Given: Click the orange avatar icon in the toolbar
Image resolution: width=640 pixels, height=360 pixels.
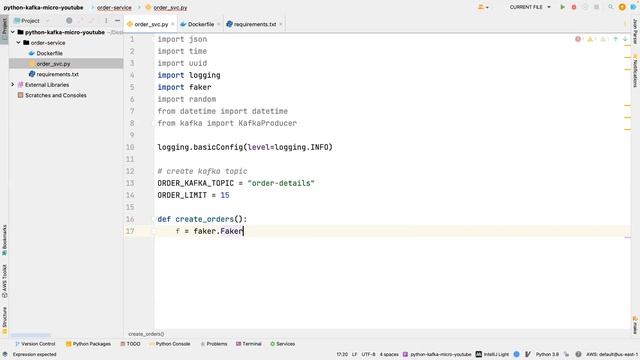Looking at the screenshot, I should [622, 7].
